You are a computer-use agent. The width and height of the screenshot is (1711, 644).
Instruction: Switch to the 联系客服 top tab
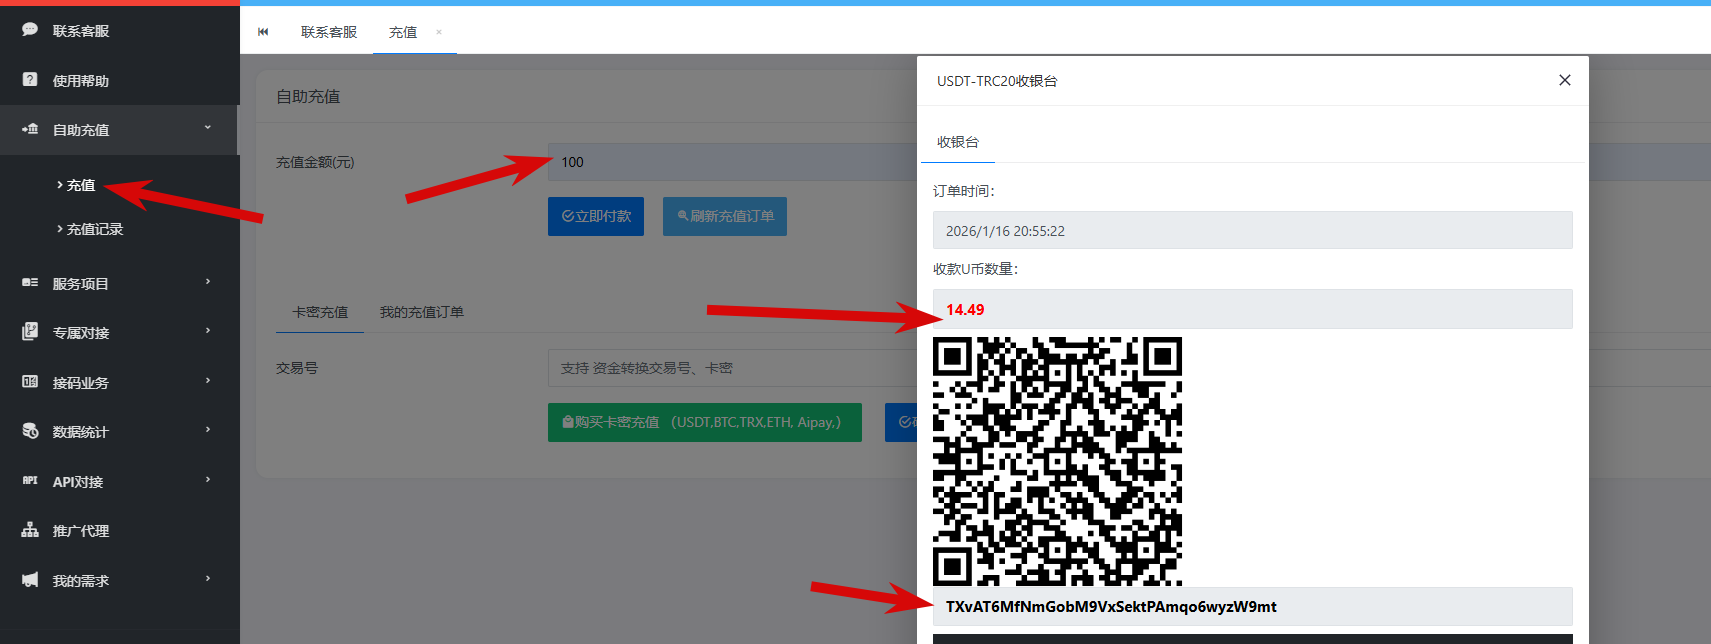click(329, 32)
